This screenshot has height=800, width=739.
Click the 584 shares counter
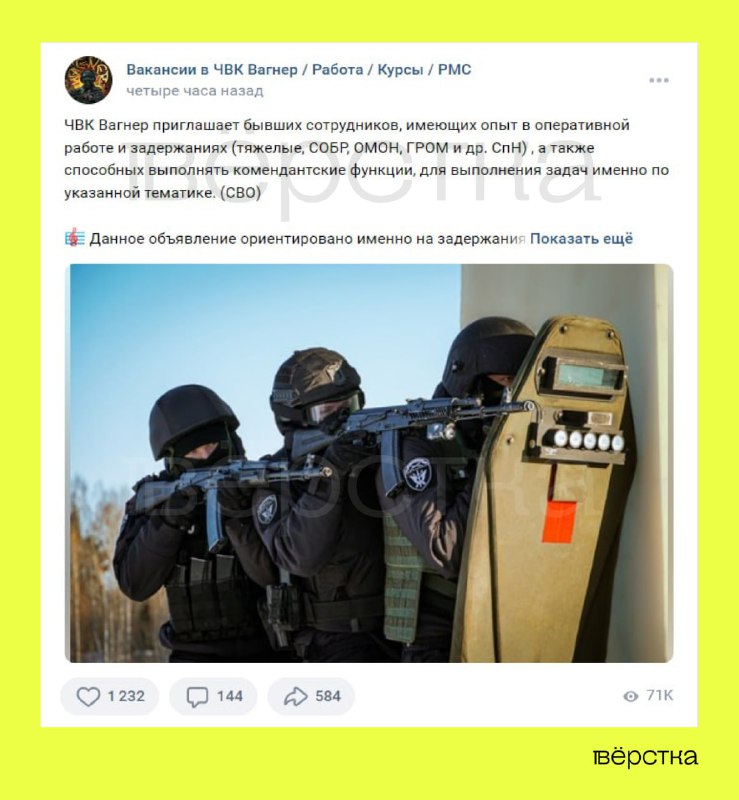click(328, 696)
